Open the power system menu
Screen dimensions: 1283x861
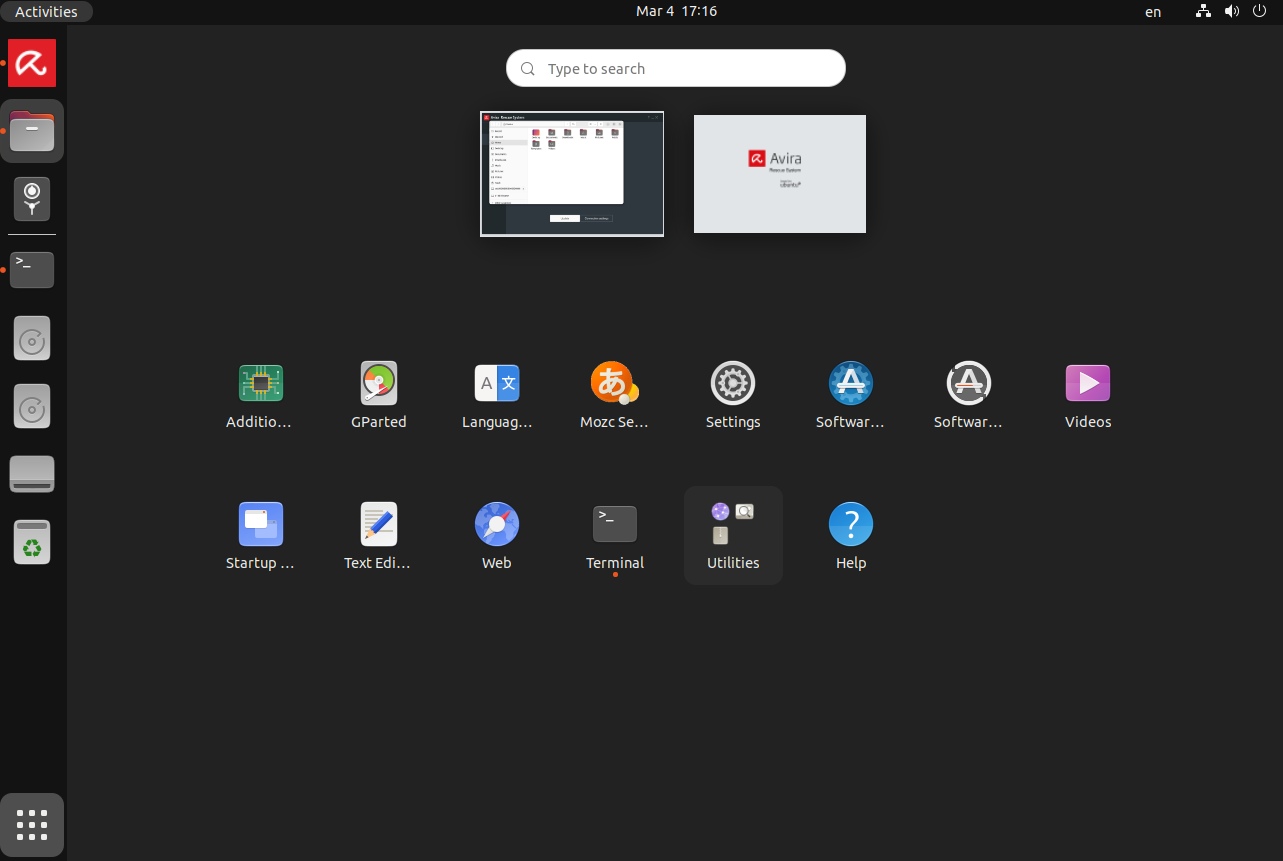click(x=1259, y=12)
